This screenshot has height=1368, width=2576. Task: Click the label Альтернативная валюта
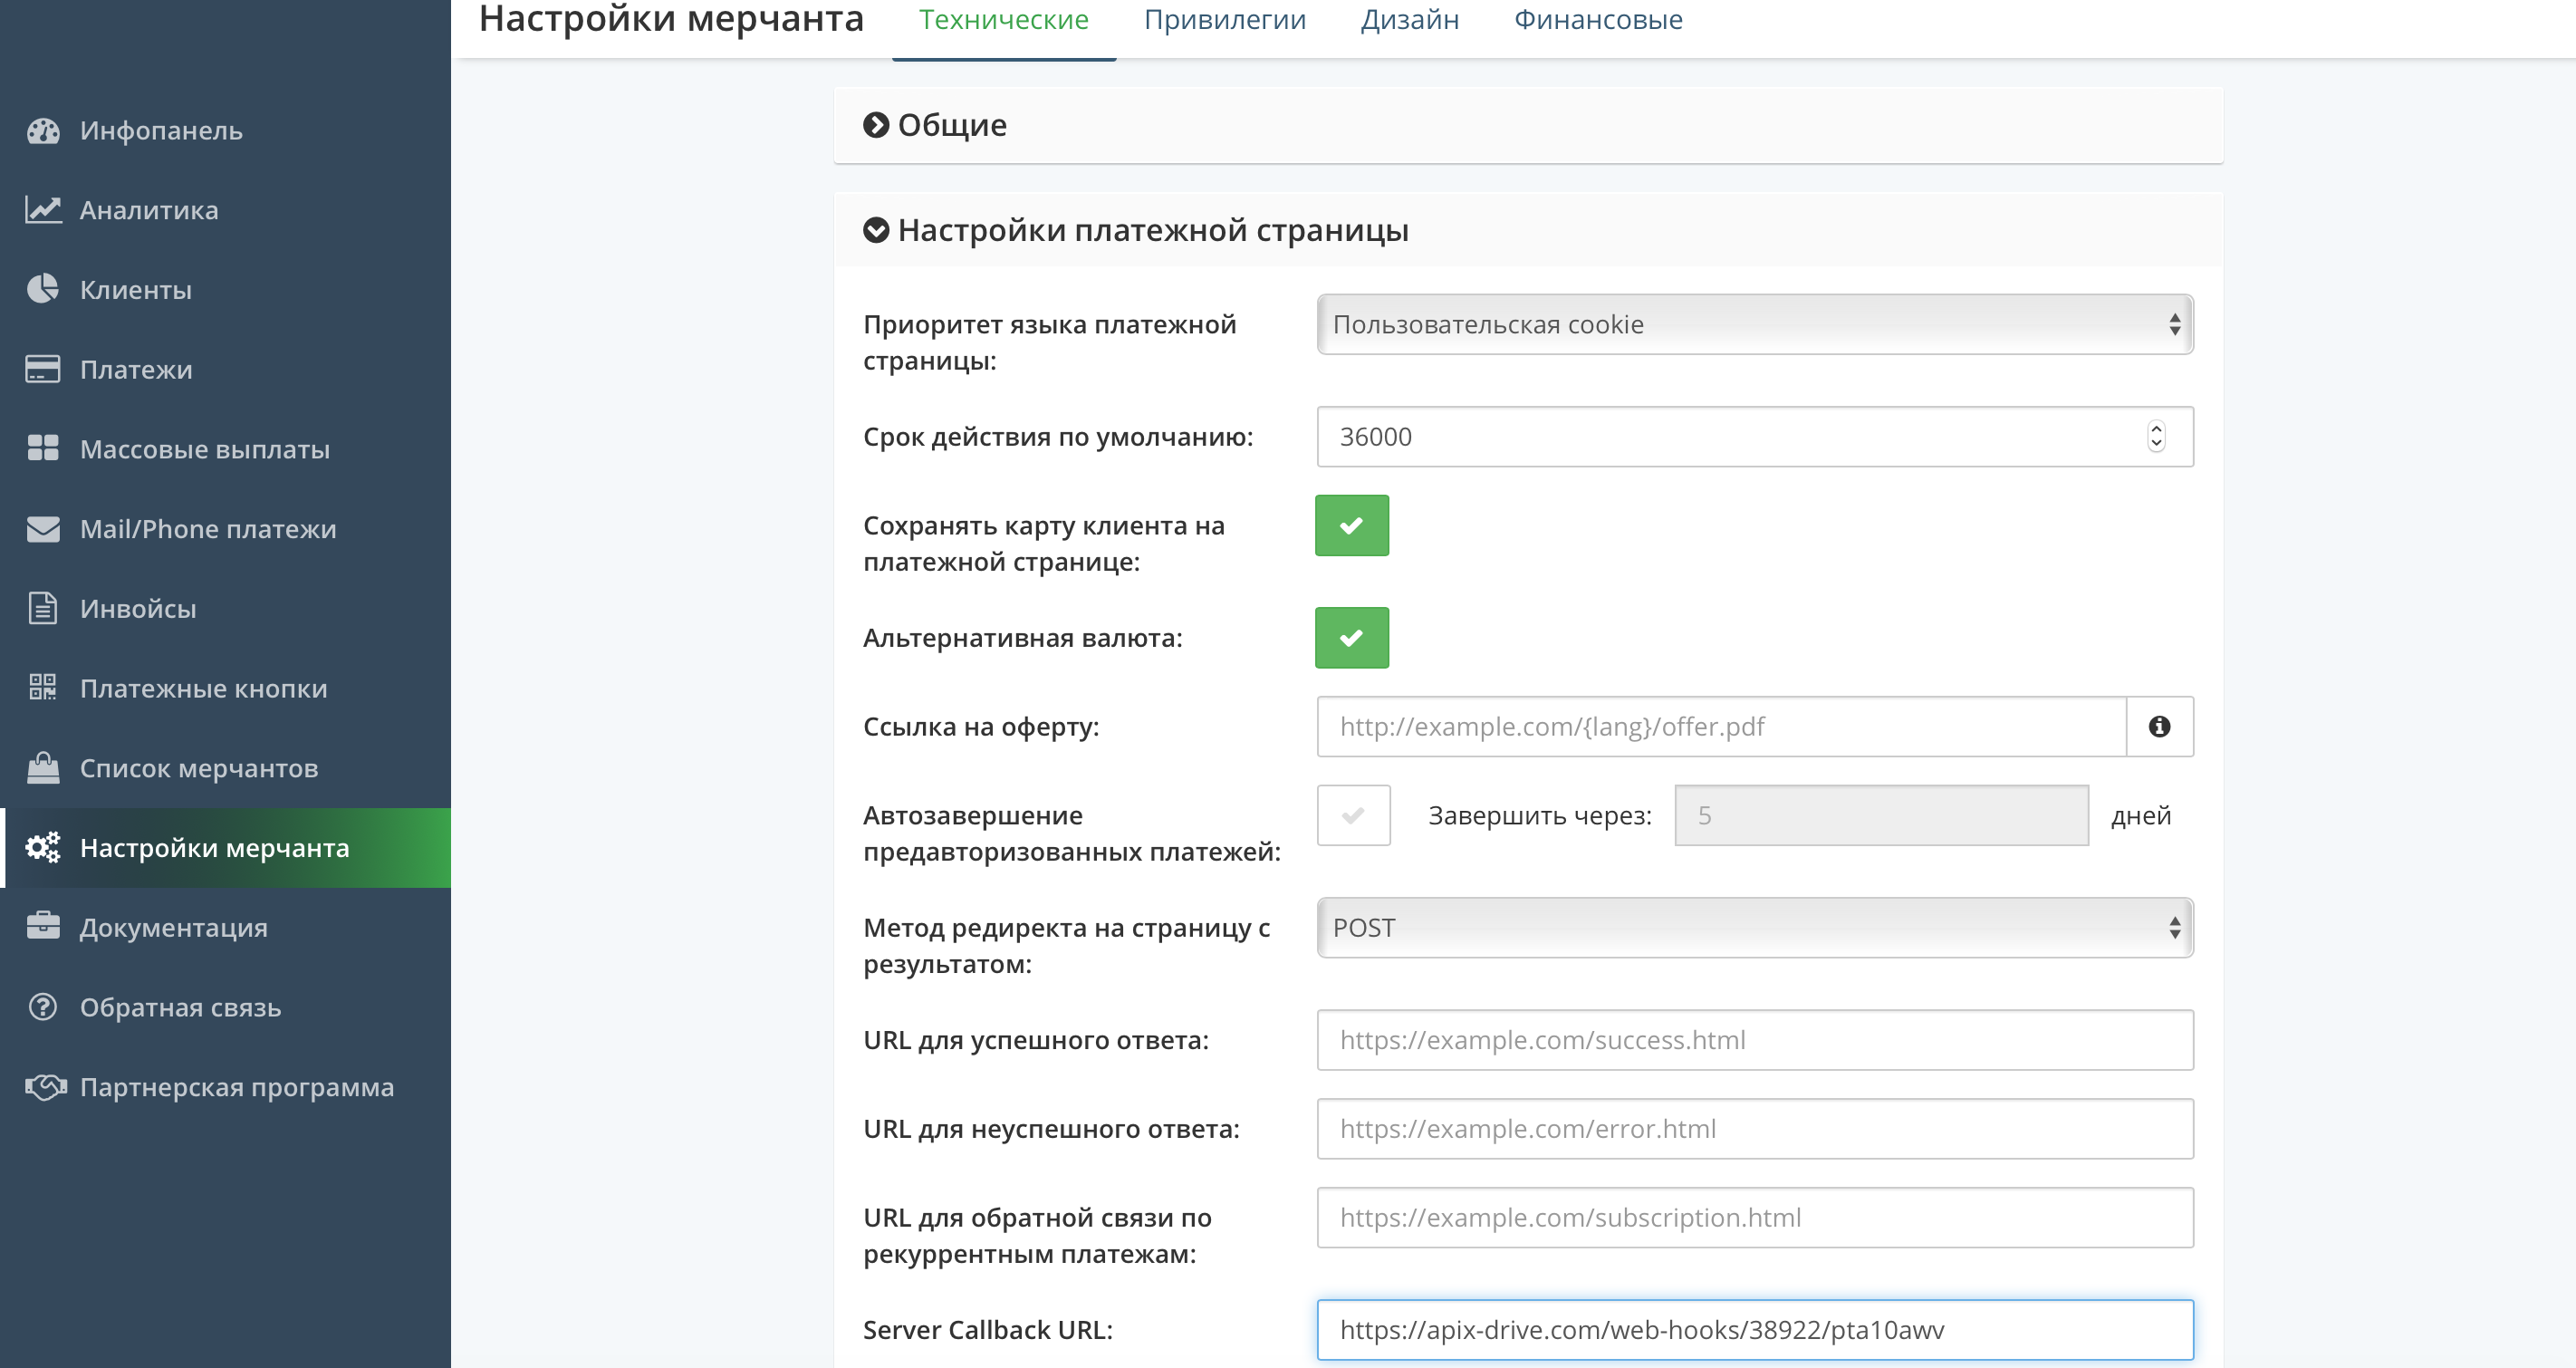[x=1023, y=638]
